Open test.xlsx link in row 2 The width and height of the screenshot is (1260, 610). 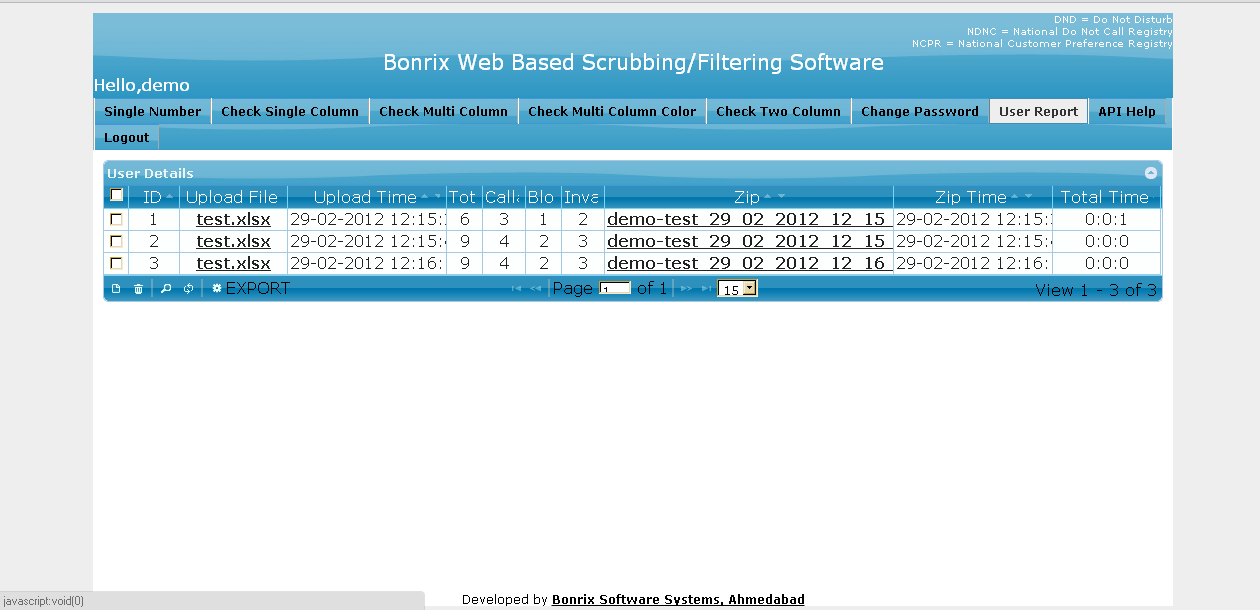[233, 241]
